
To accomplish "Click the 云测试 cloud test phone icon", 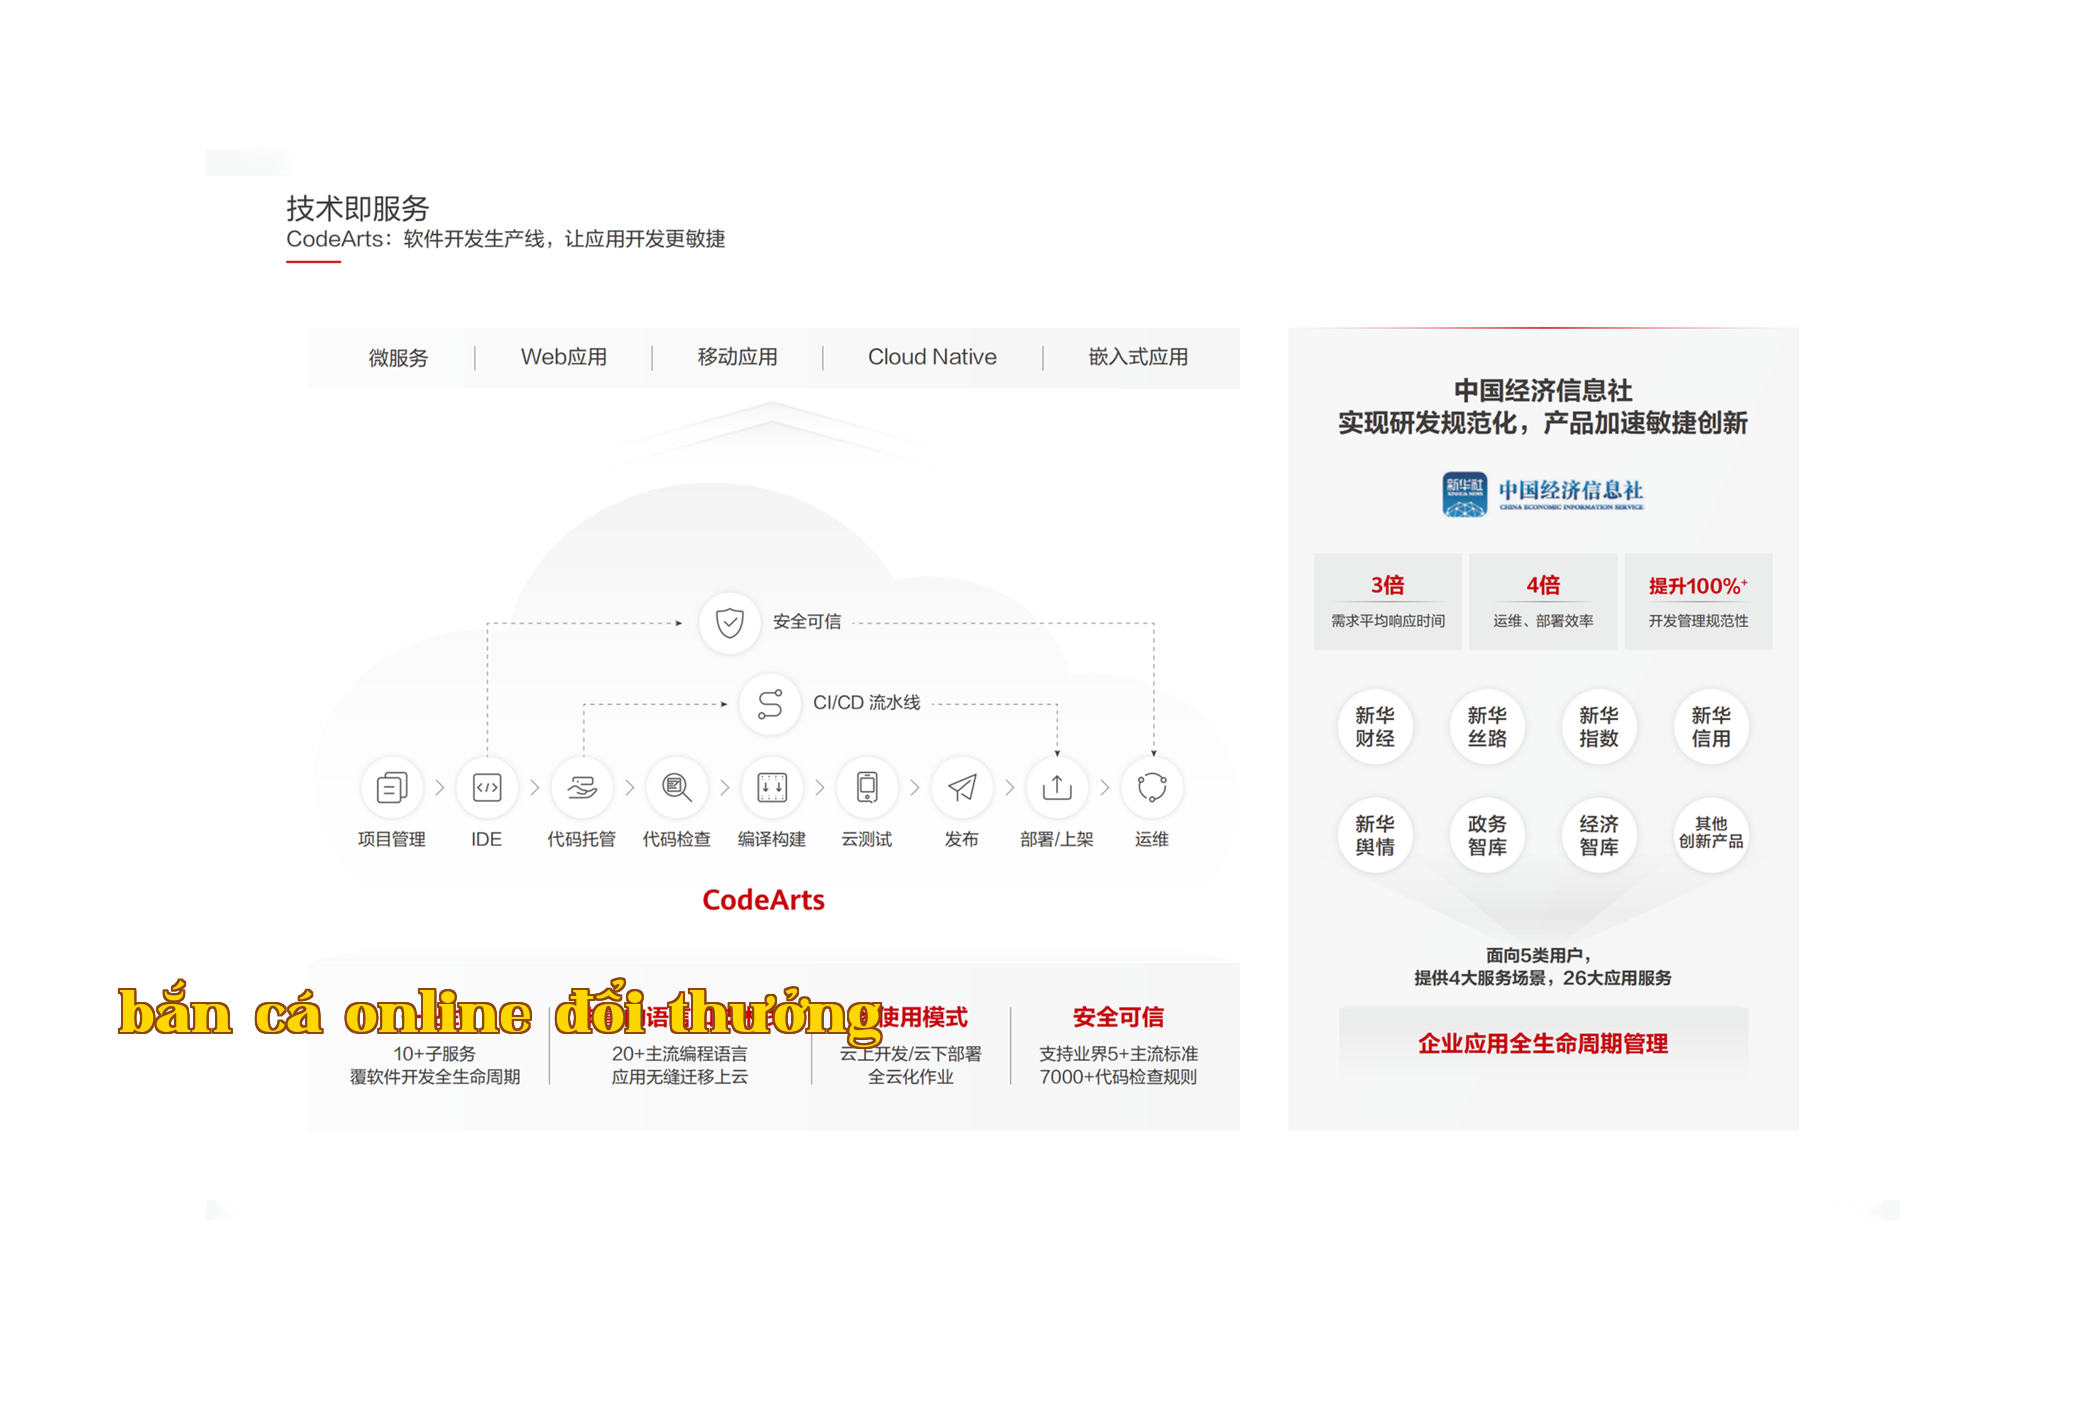I will pos(866,787).
